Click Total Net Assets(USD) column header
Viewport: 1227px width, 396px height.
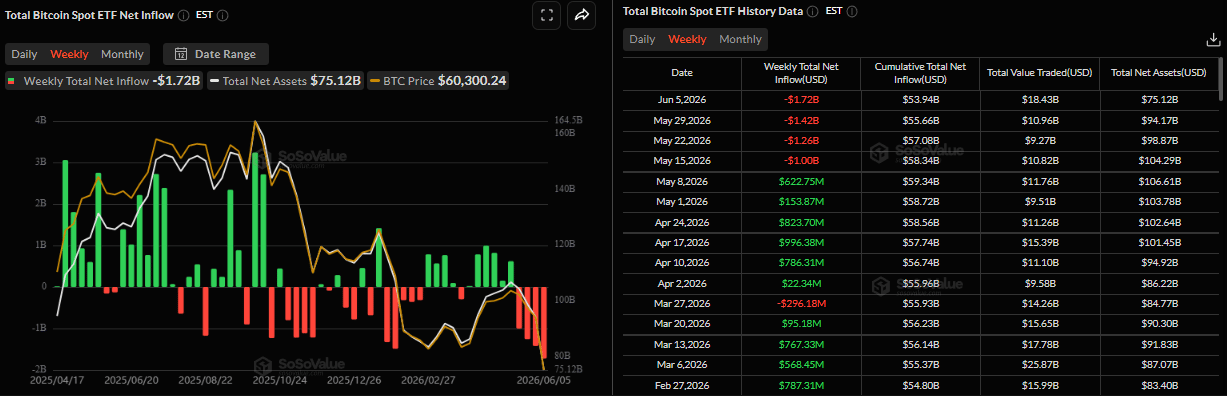(x=1158, y=73)
